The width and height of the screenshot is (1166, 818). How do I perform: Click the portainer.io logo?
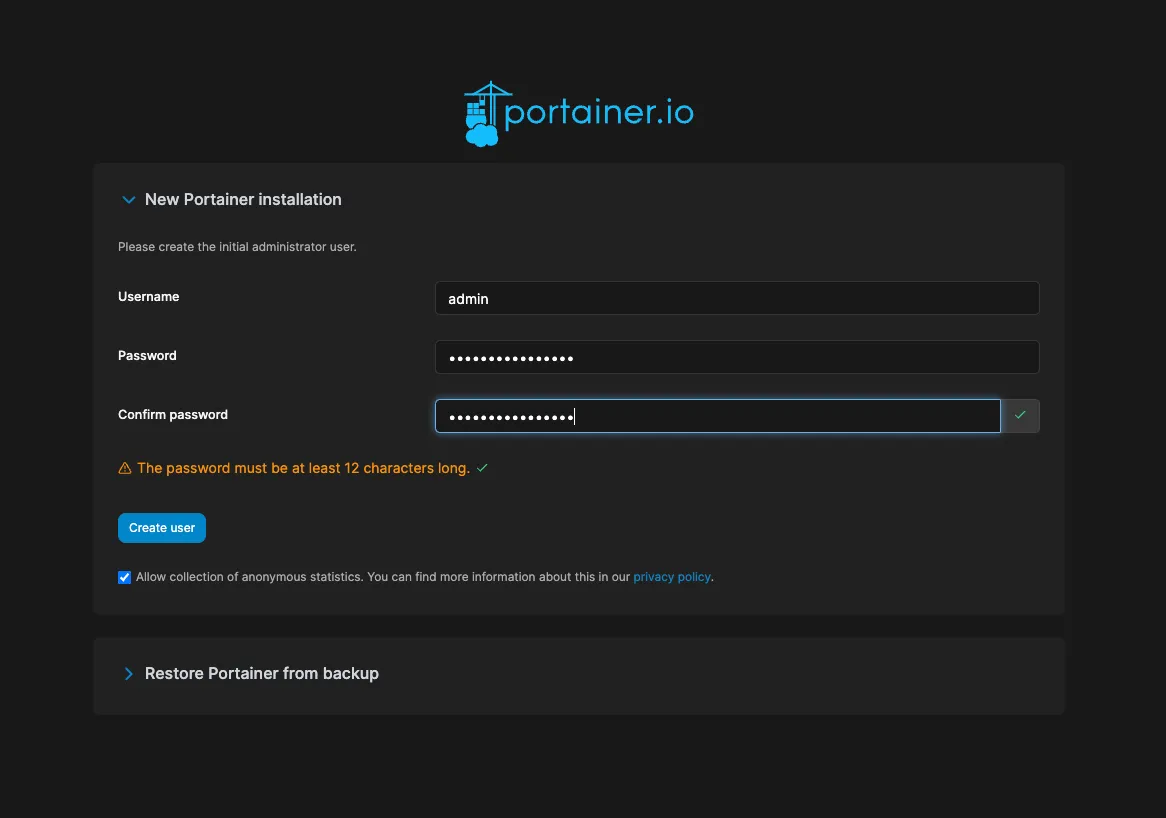[579, 114]
